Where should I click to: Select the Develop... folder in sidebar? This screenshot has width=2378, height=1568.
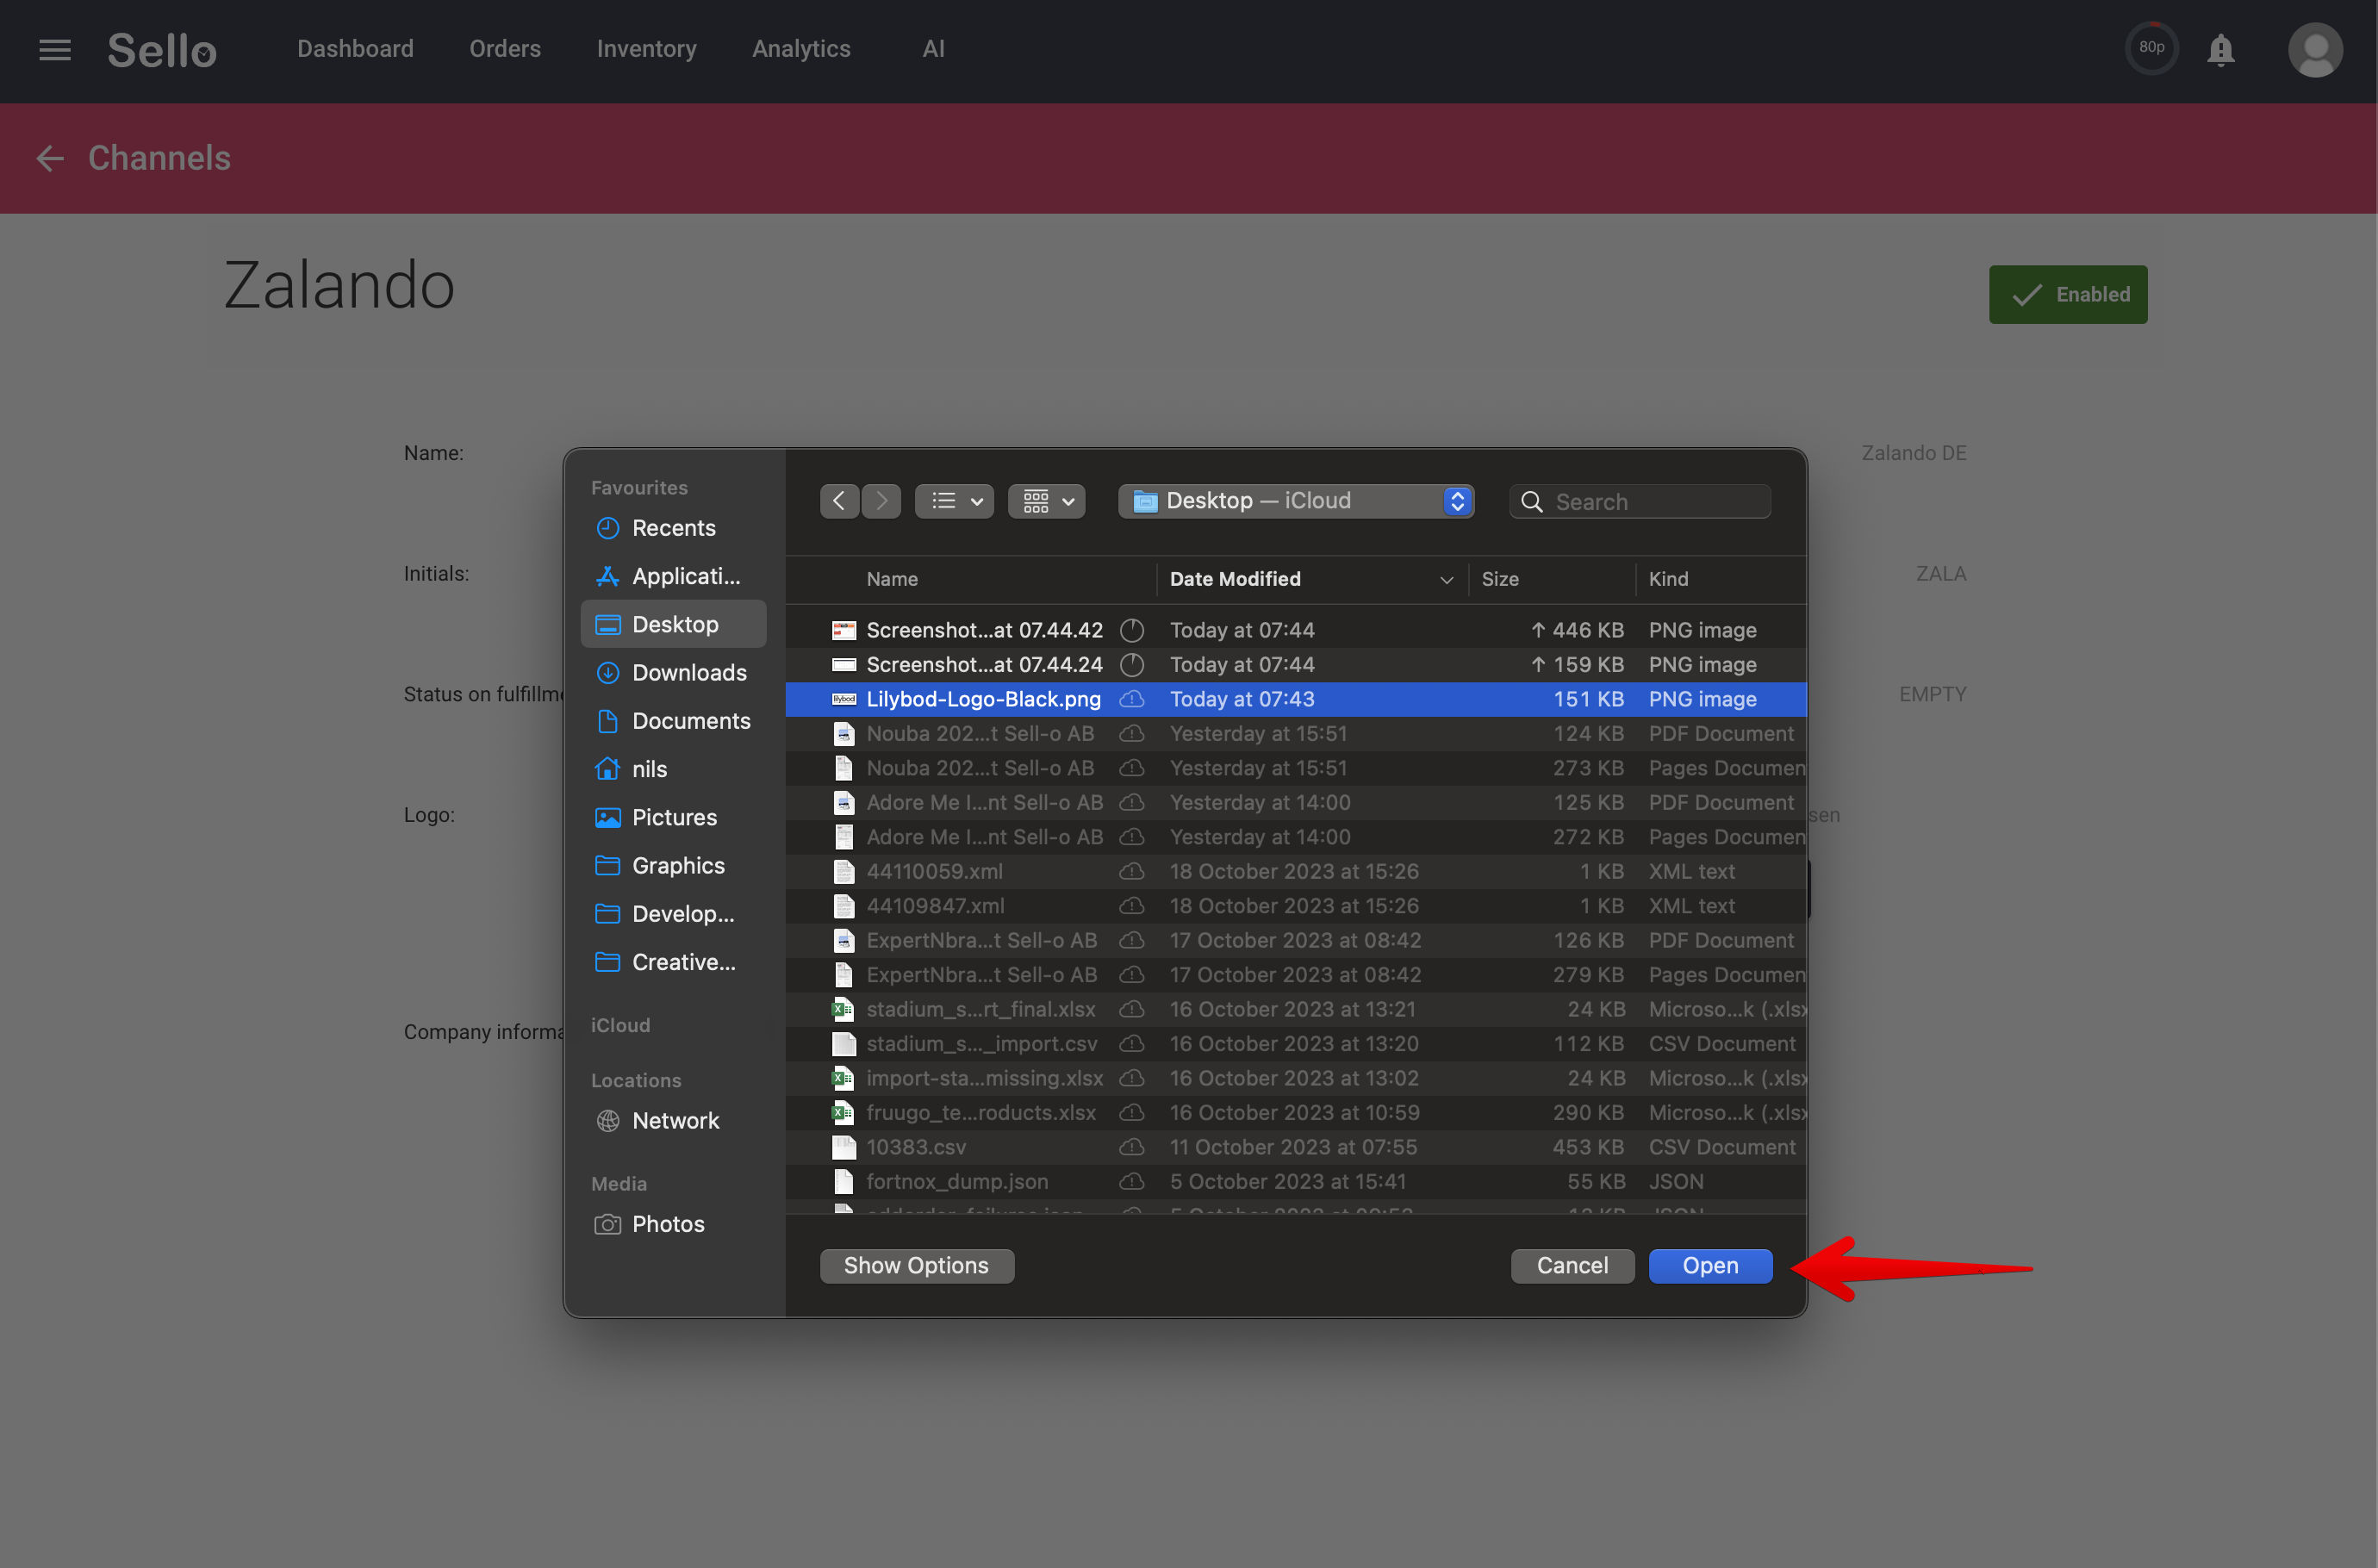[x=673, y=914]
